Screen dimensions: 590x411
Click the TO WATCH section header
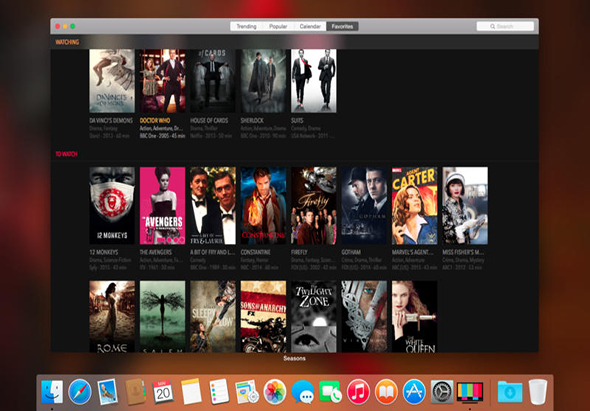[x=66, y=154]
